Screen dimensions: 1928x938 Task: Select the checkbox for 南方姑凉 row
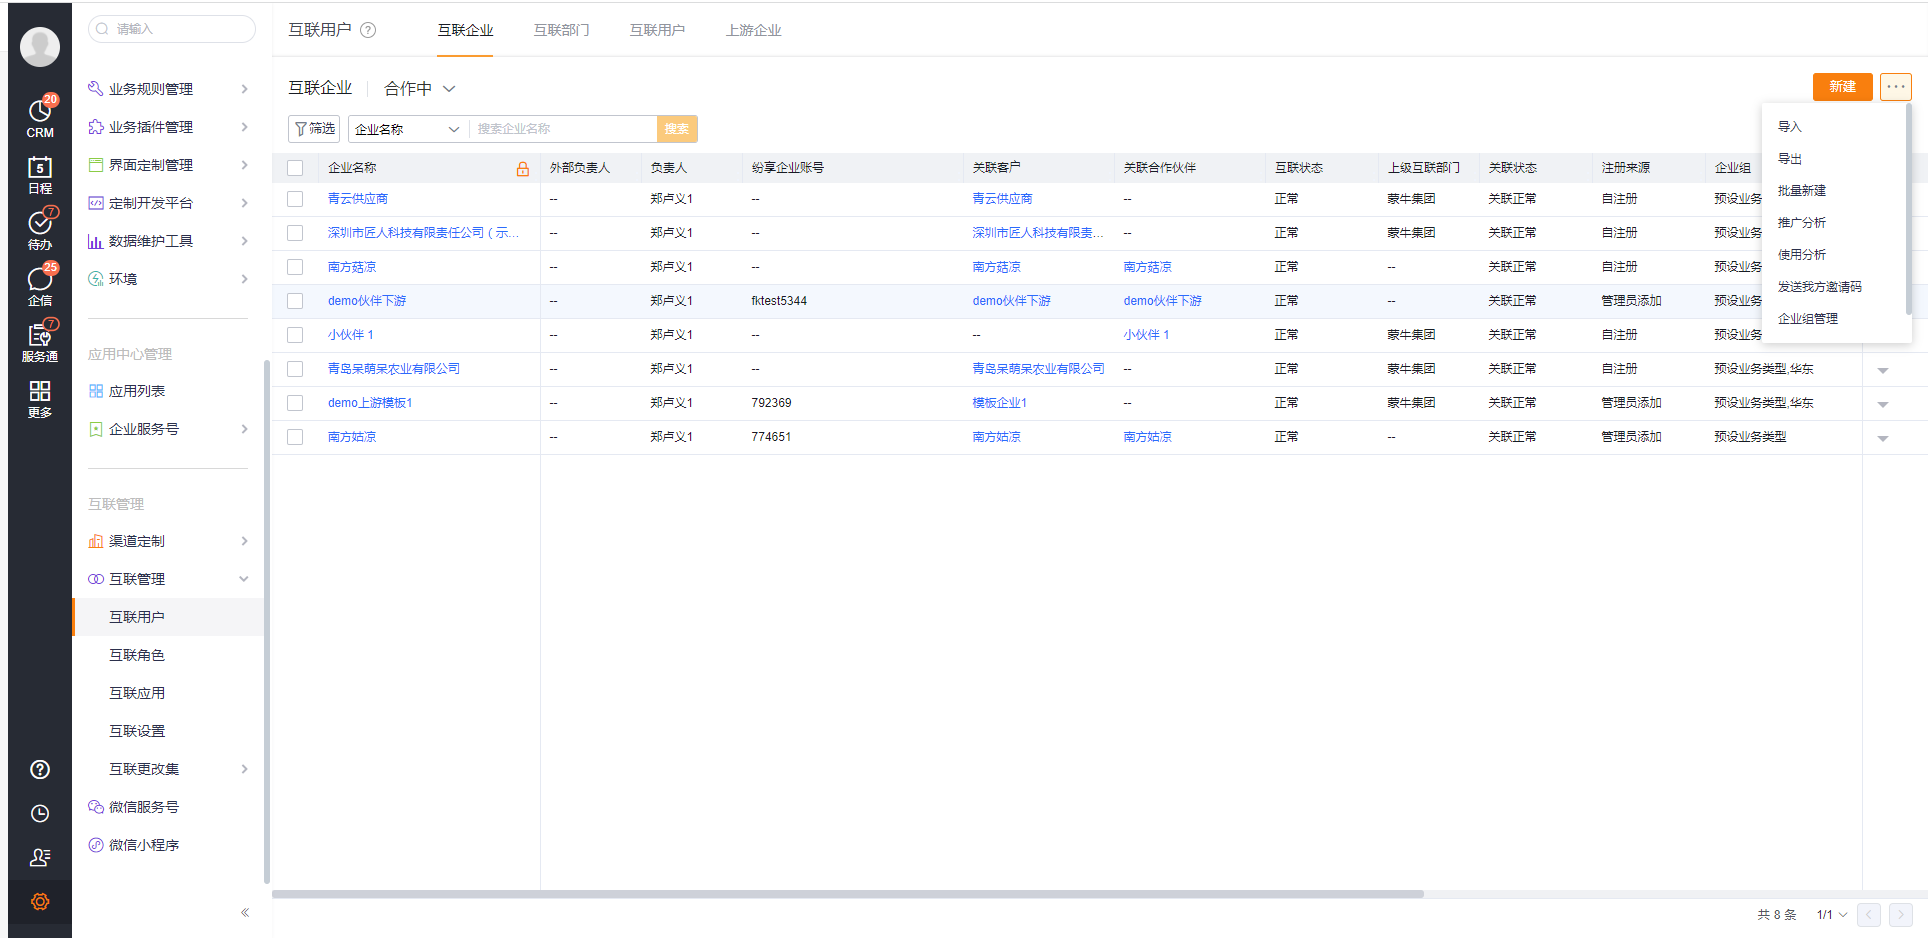[x=295, y=437]
